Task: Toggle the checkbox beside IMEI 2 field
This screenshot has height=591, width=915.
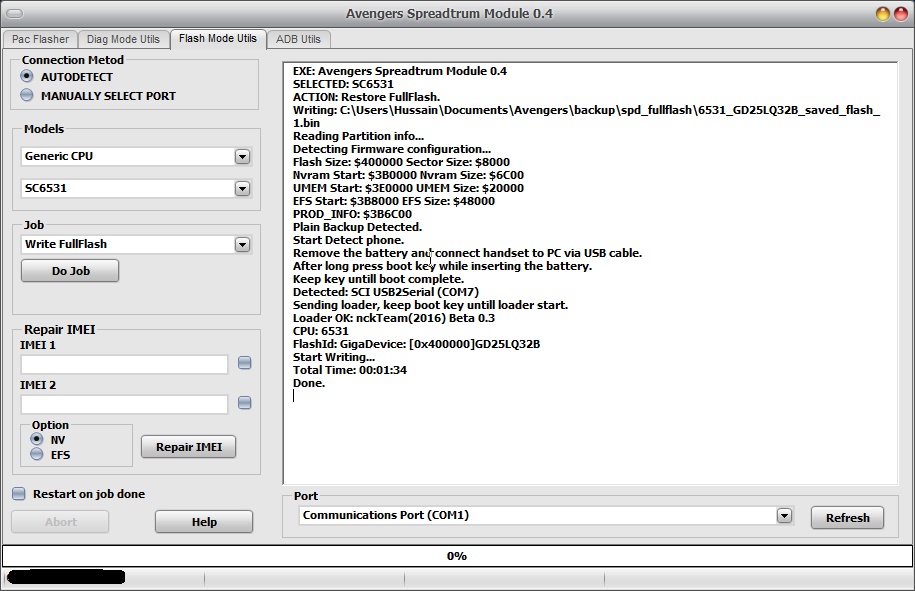Action: click(x=245, y=403)
